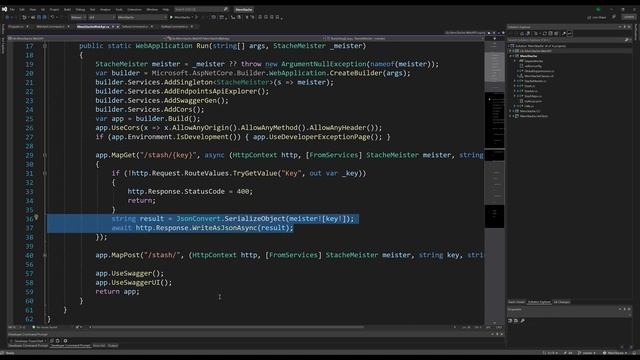The height and width of the screenshot is (360, 640).
Task: Expand the collapsed MapPost block at line 40
Action: [45, 255]
